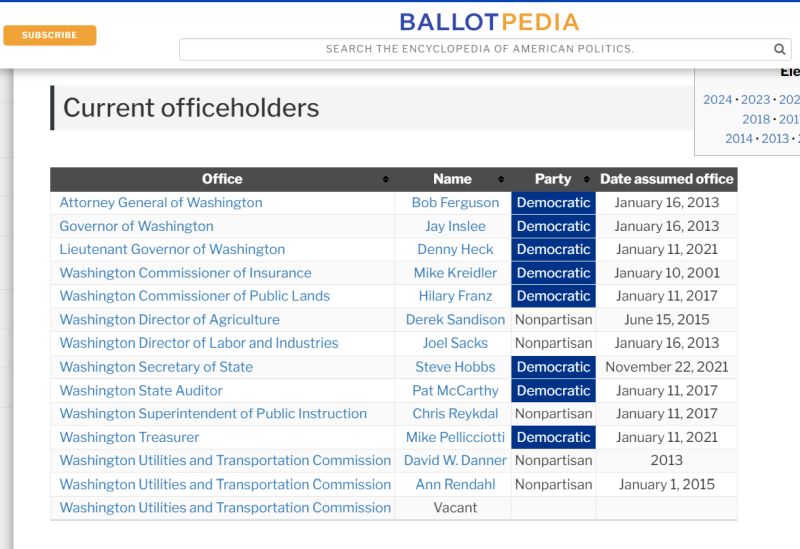This screenshot has height=549, width=800.
Task: Open Pat McCarthy's profile
Action: coord(455,390)
